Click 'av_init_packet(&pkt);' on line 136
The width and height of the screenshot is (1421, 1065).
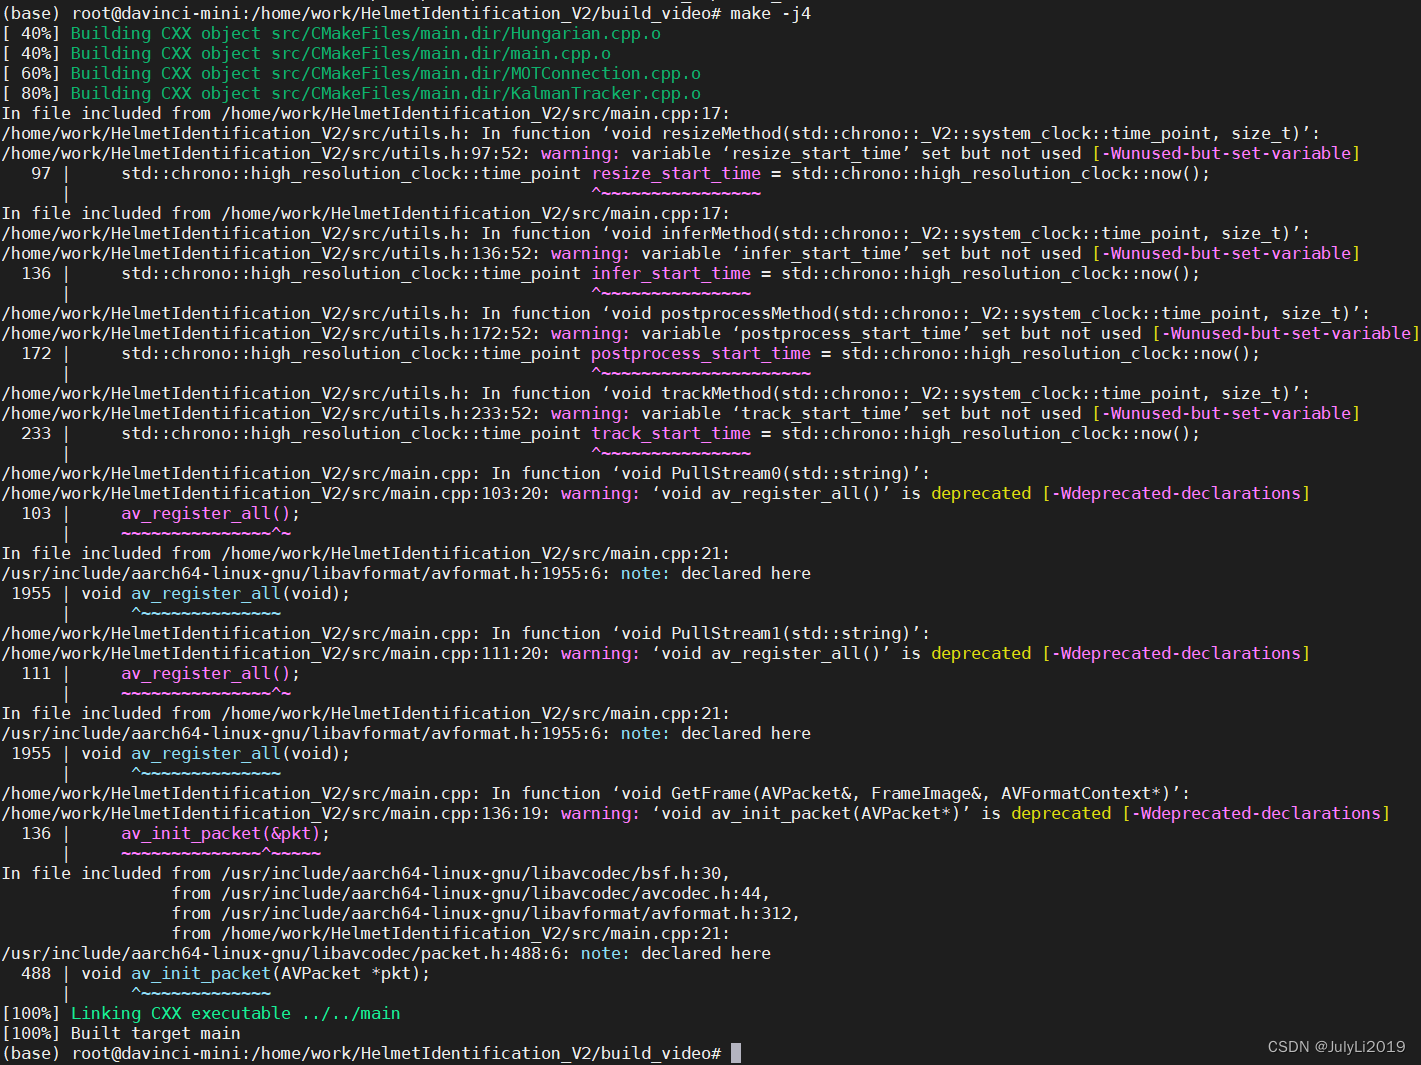pyautogui.click(x=226, y=833)
